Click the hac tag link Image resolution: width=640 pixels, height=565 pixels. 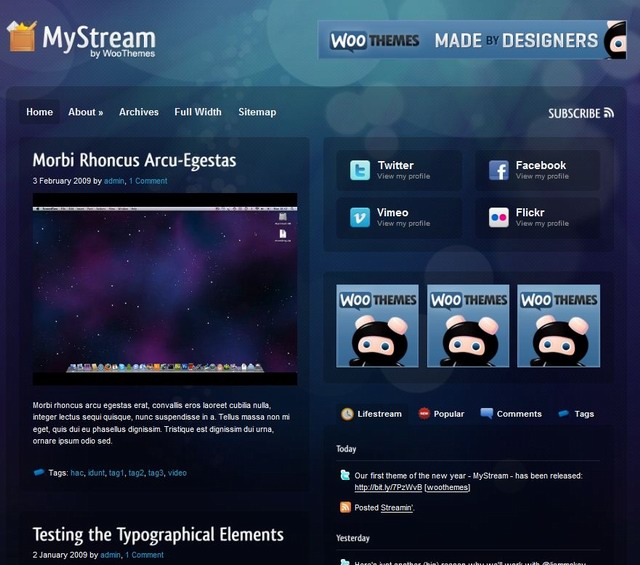click(x=77, y=473)
